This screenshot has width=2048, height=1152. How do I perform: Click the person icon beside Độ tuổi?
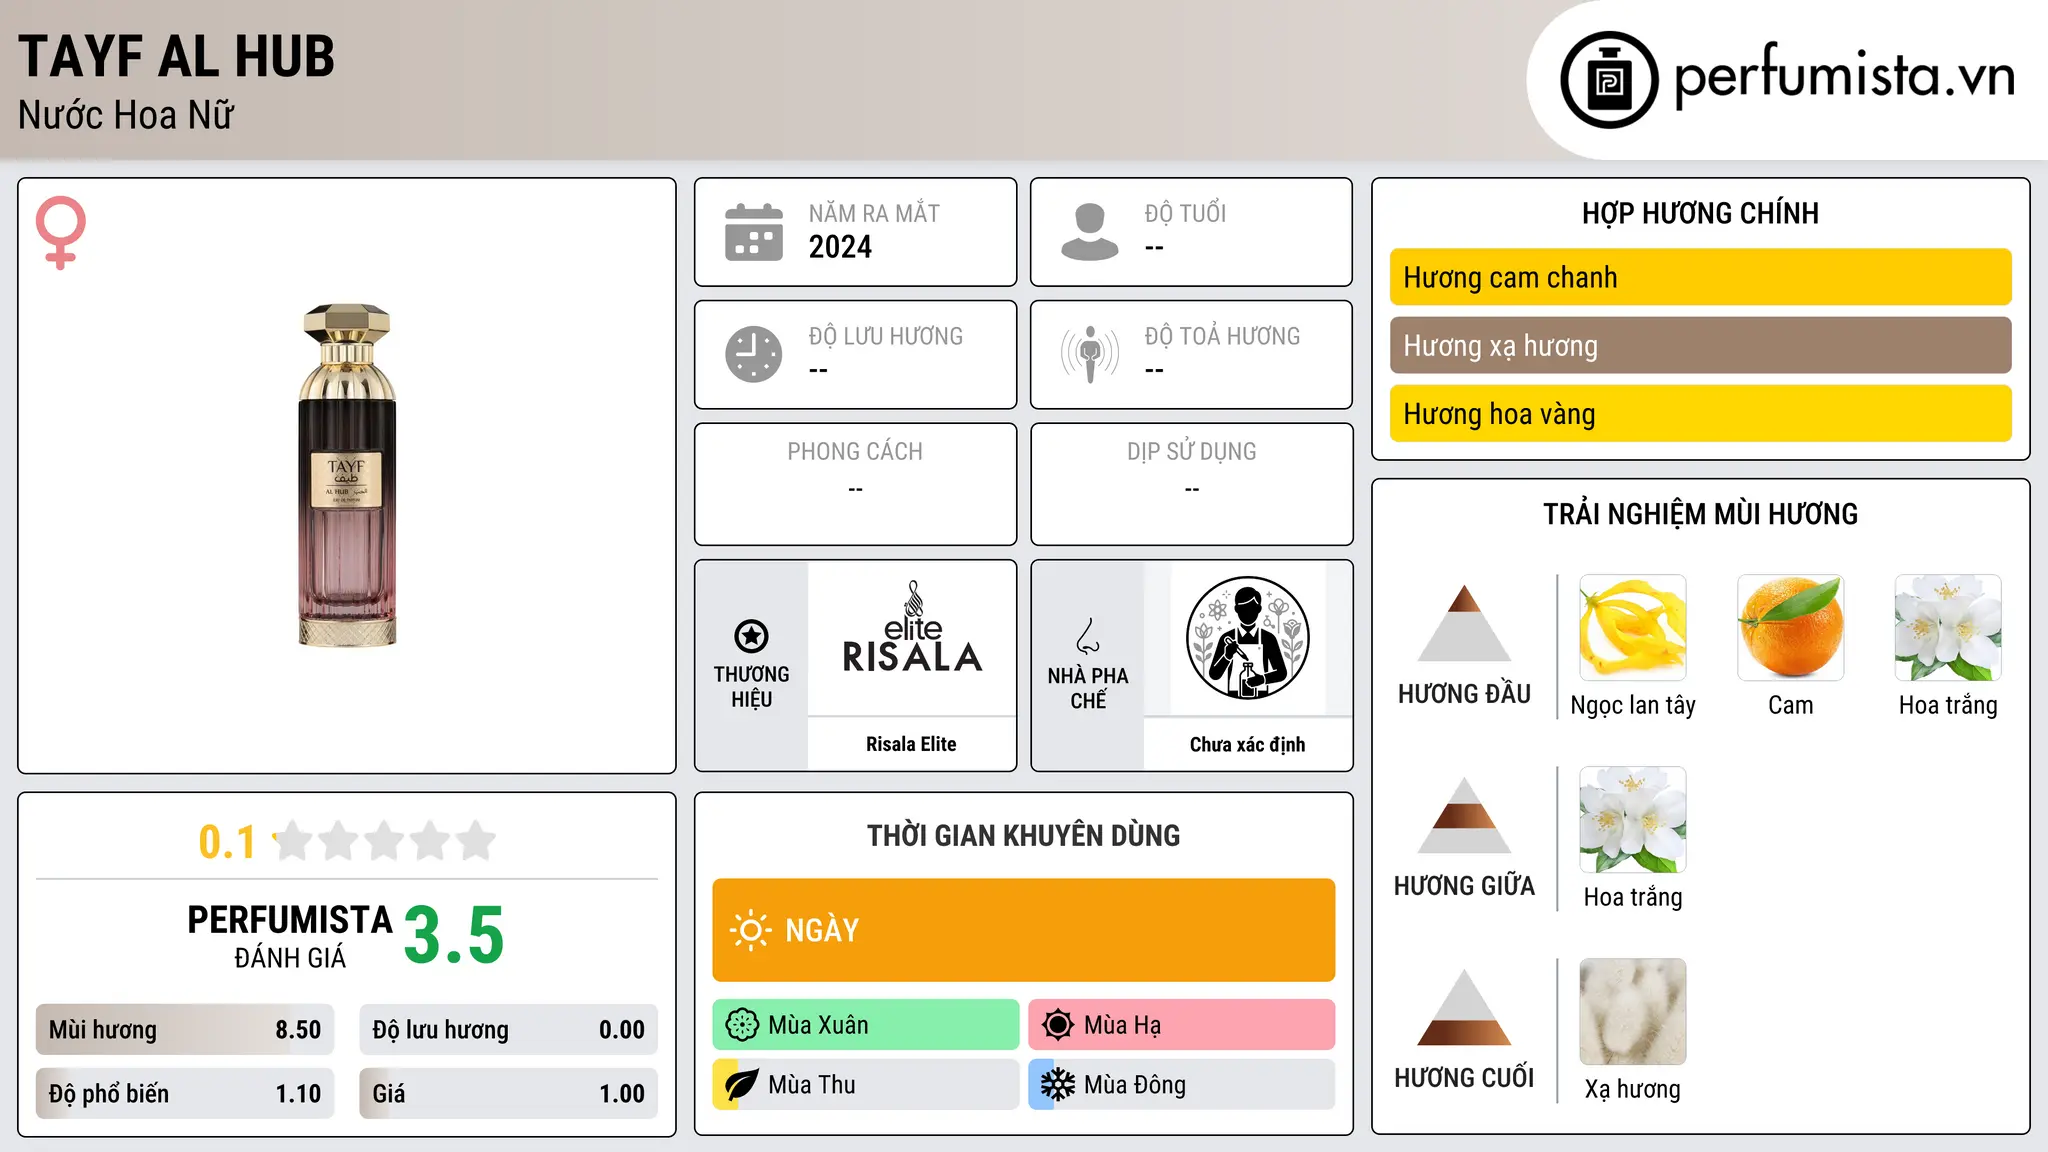coord(1090,232)
